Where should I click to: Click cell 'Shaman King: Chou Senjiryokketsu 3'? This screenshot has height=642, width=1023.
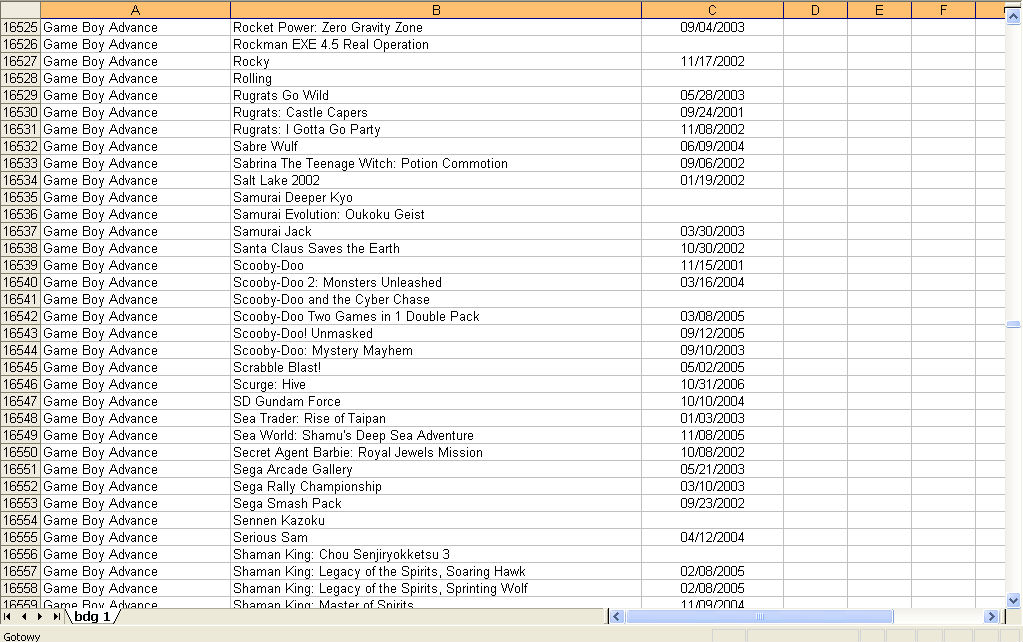coord(436,554)
